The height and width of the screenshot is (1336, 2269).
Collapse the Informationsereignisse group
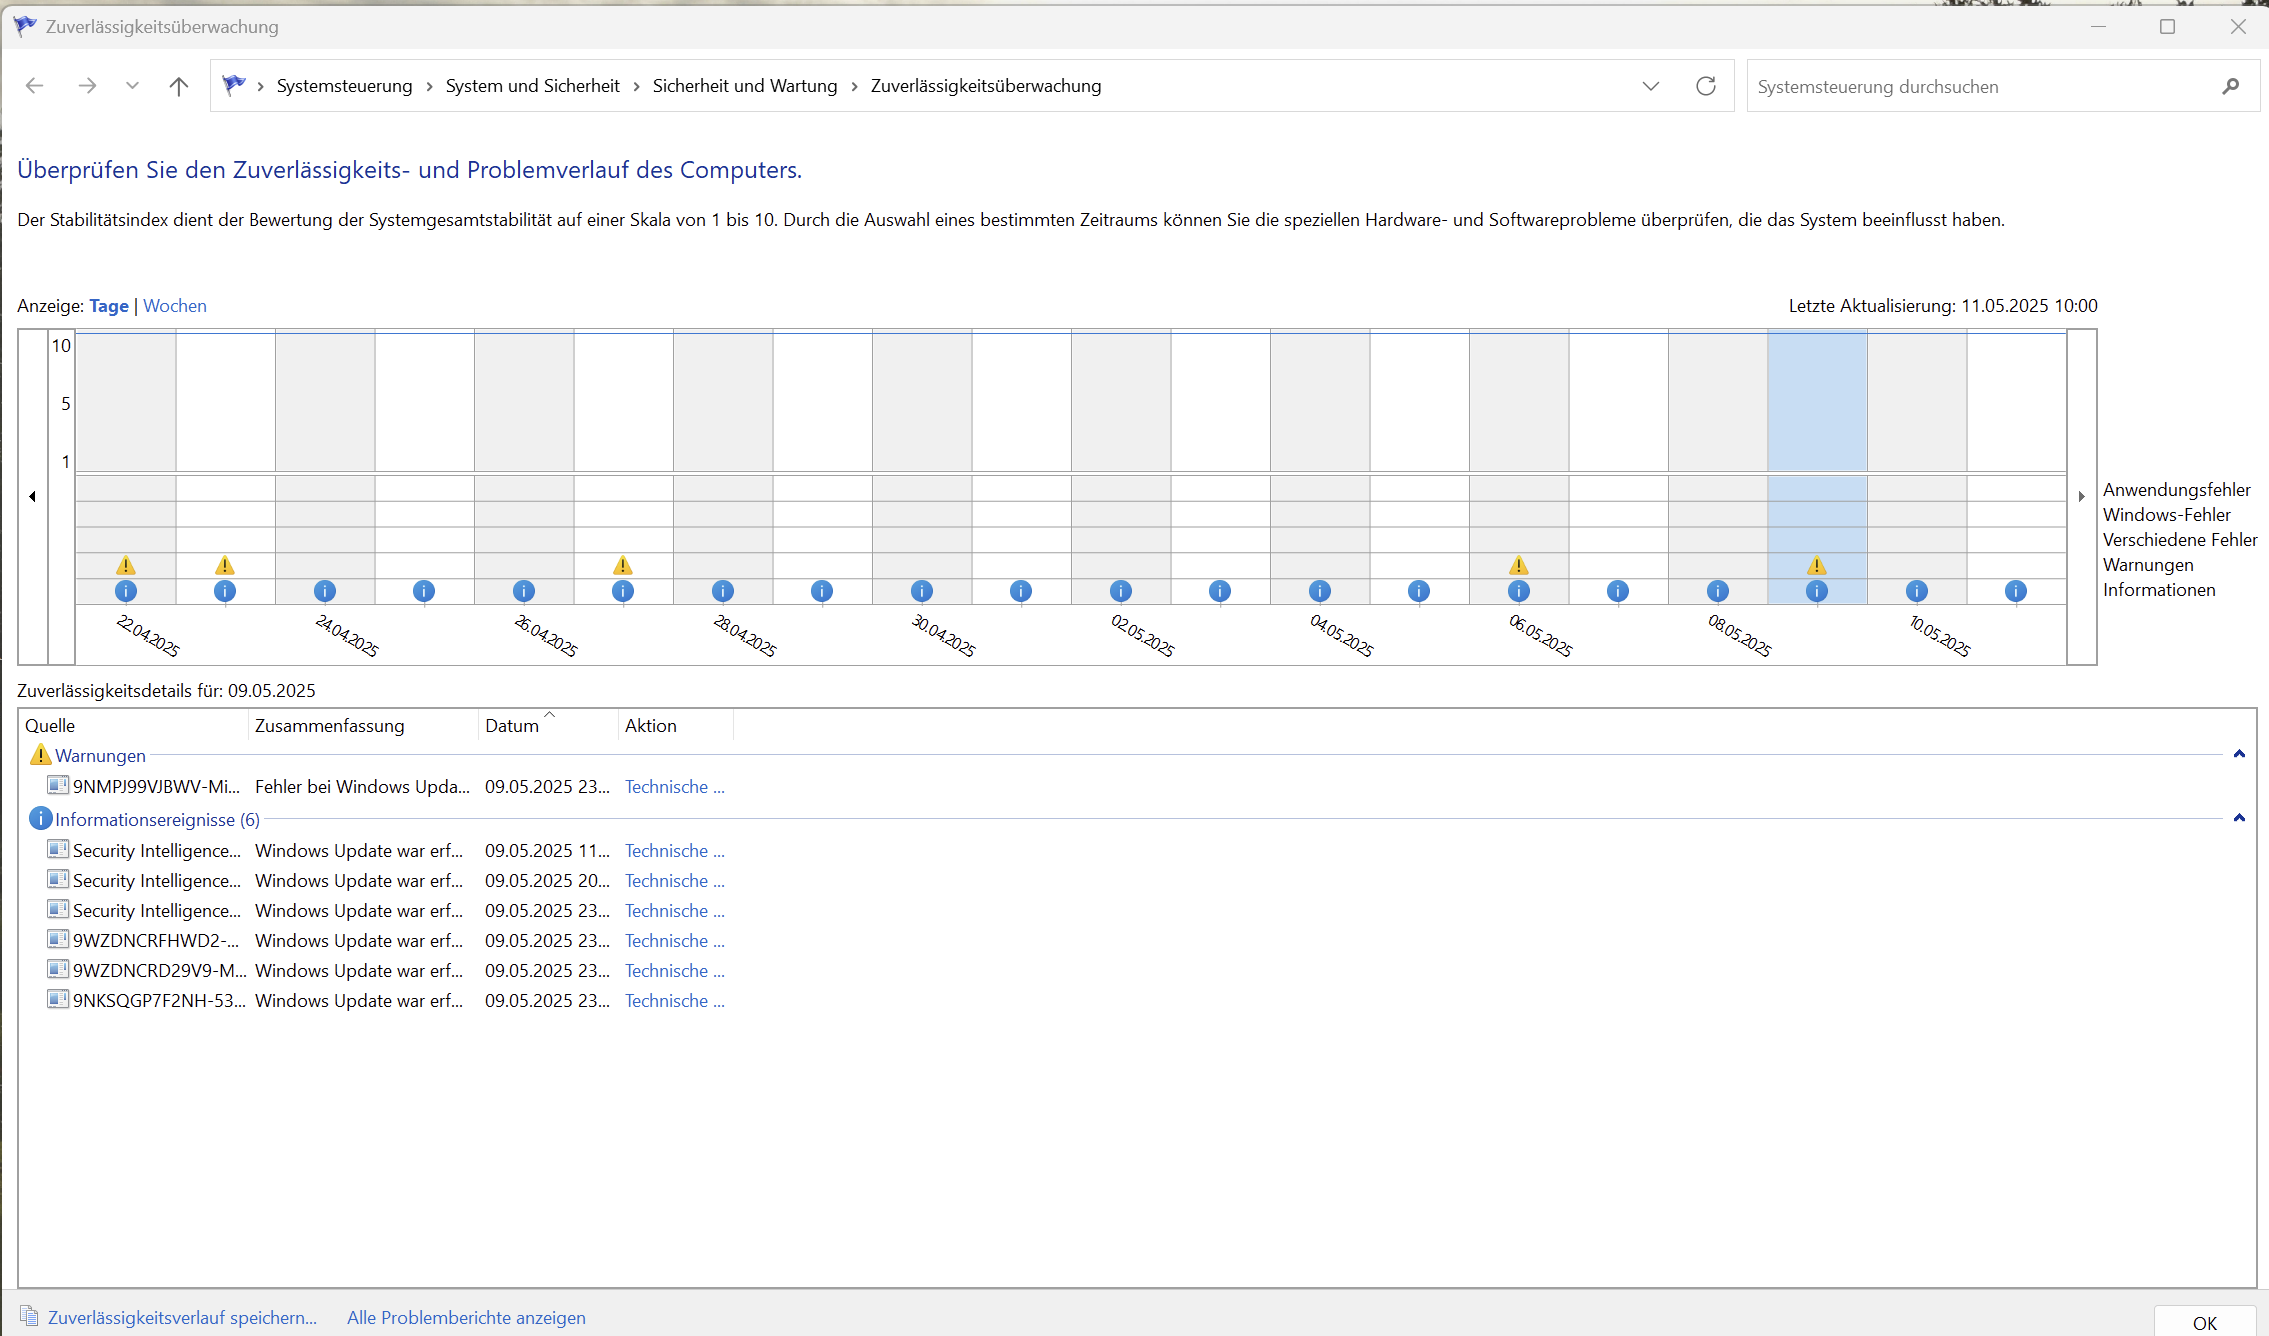(x=2239, y=818)
